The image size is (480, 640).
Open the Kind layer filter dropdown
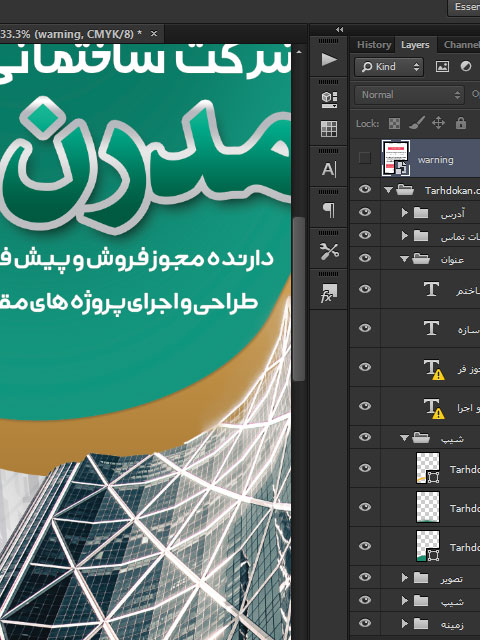click(389, 67)
